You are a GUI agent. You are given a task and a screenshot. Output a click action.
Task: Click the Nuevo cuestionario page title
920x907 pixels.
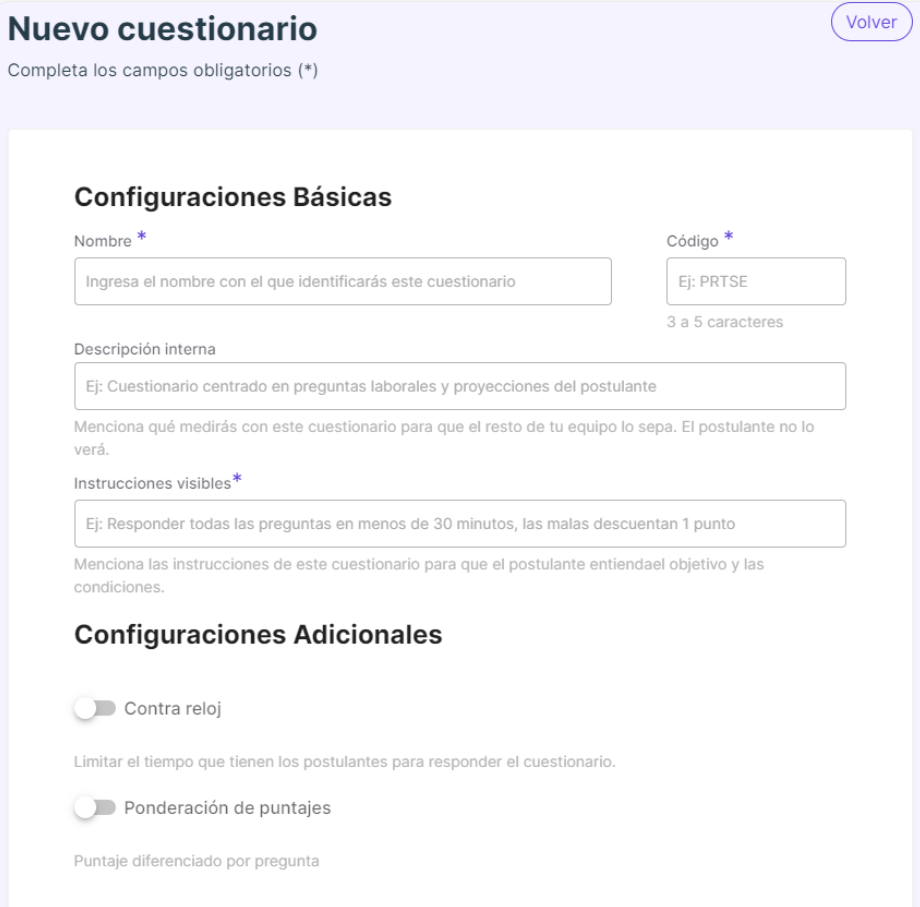click(163, 29)
